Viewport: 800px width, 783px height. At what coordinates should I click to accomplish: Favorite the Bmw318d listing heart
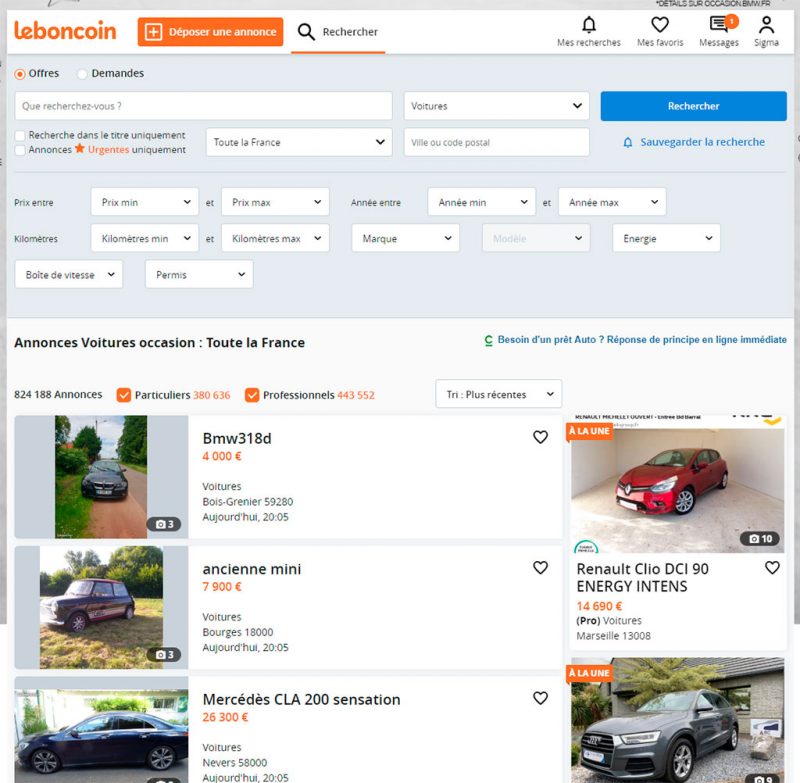[x=540, y=437]
